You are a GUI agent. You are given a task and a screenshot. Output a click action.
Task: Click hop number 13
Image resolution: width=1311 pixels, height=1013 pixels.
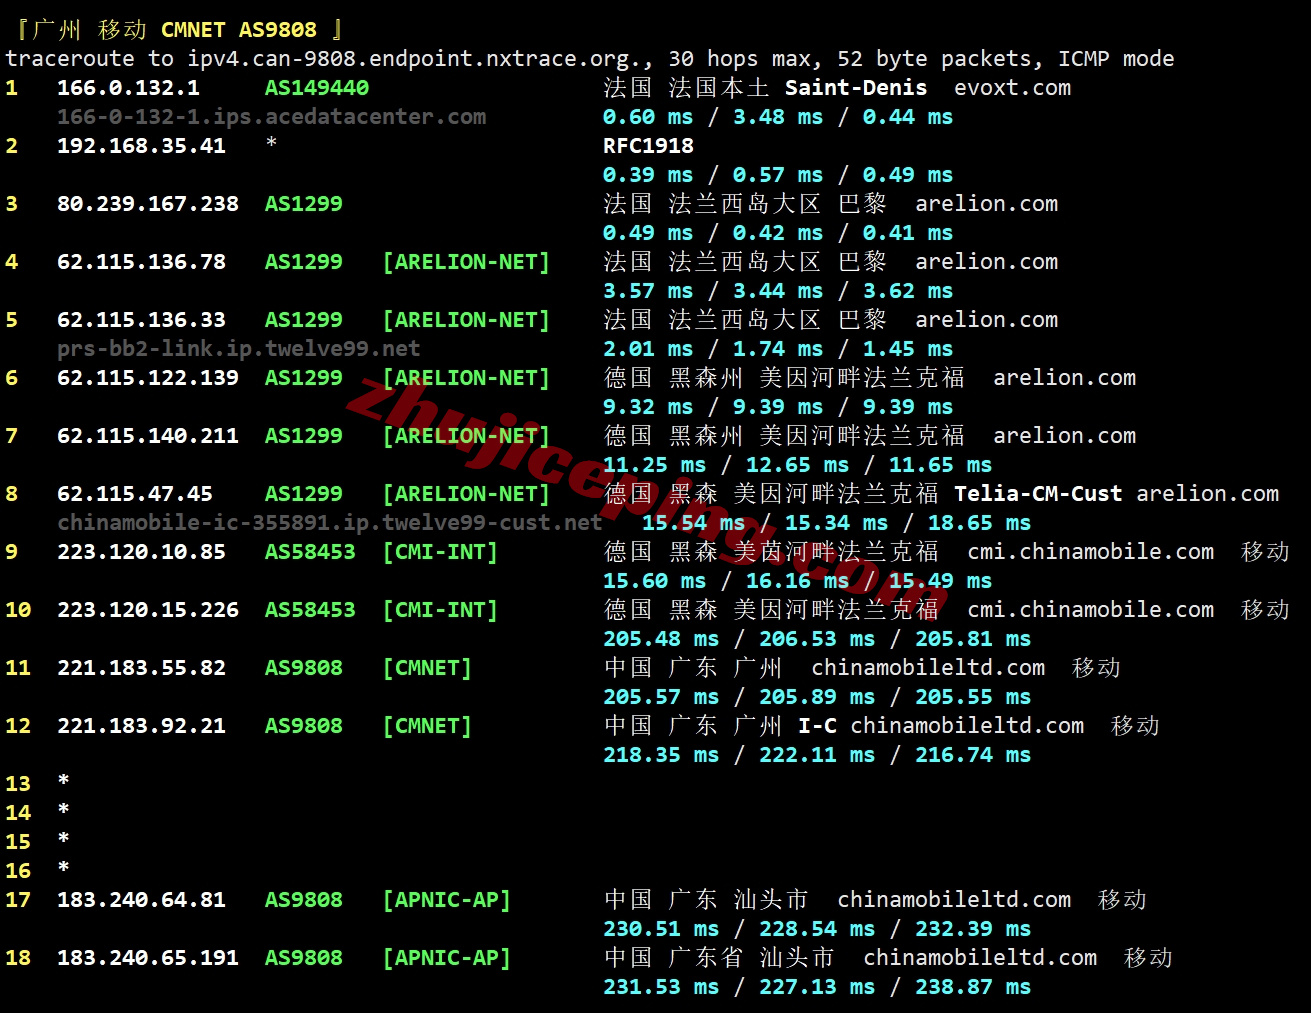[18, 784]
